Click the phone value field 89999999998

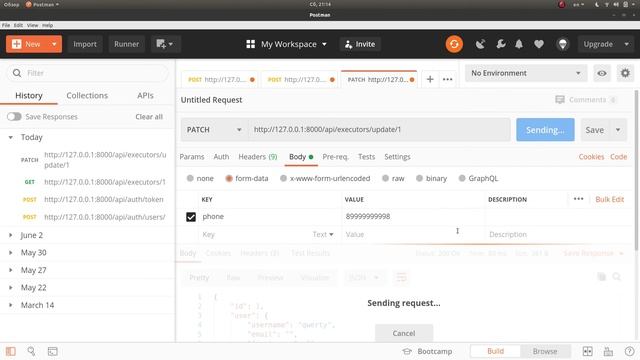(413, 216)
